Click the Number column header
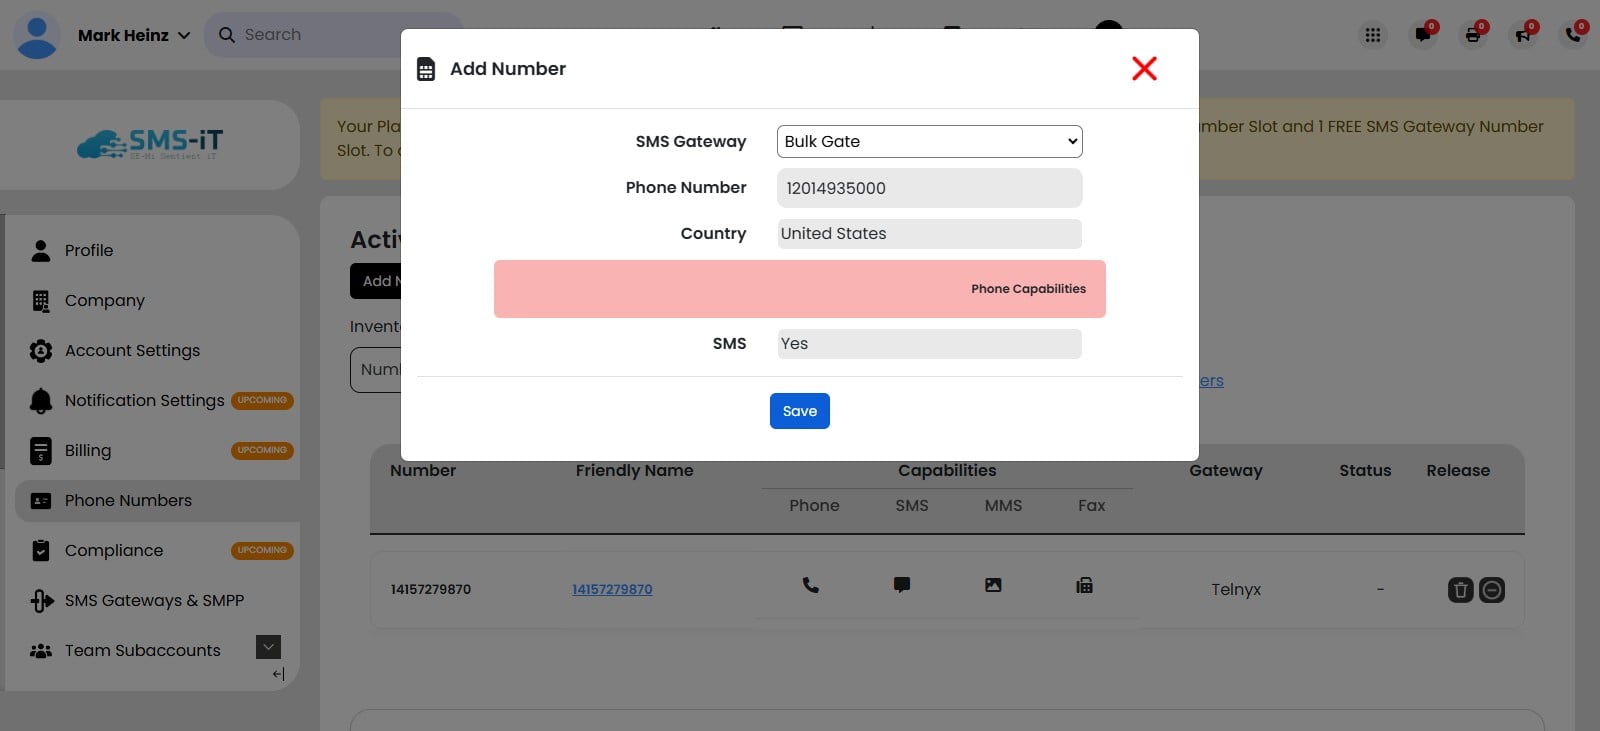This screenshot has height=731, width=1600. click(x=423, y=470)
